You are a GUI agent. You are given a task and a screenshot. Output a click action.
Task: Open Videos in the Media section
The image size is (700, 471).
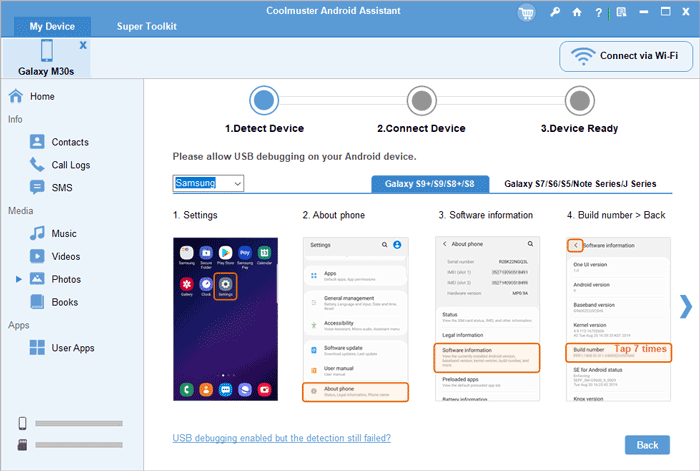pos(67,256)
